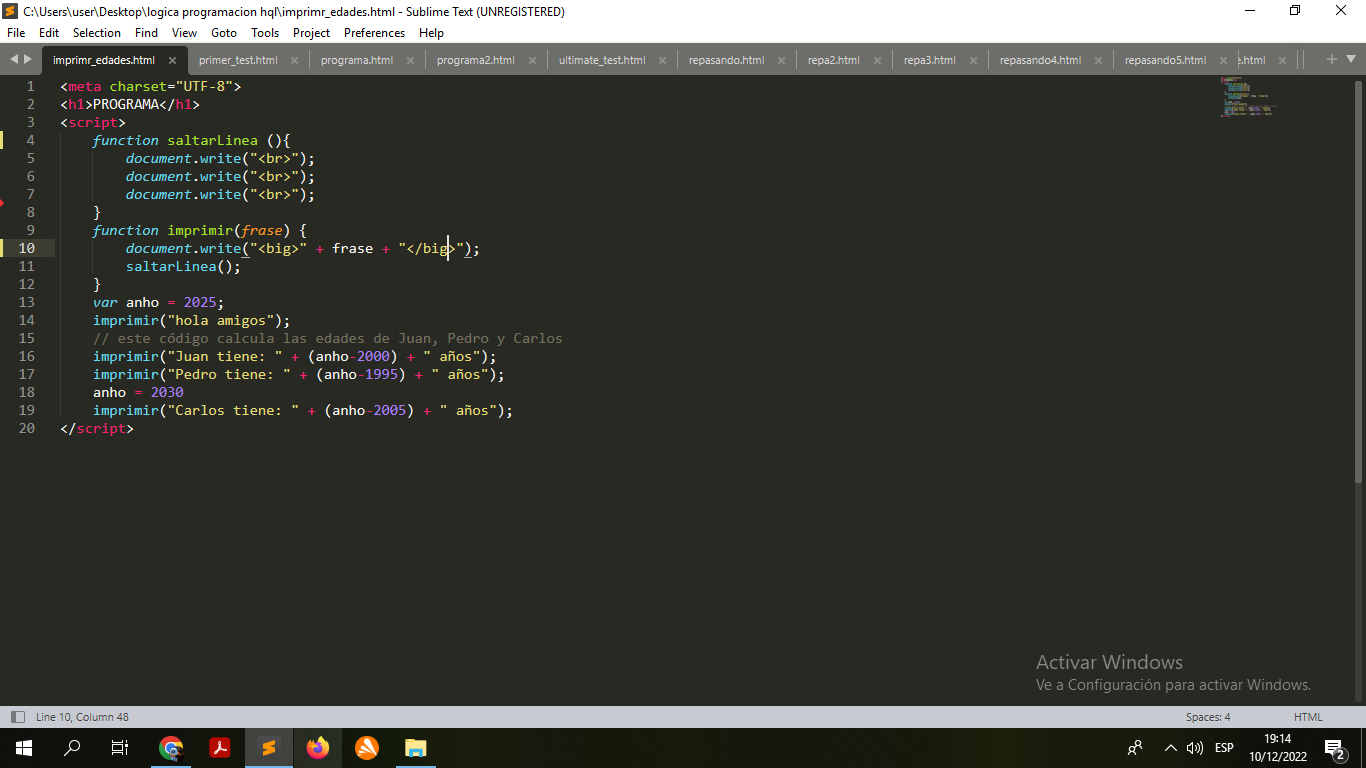This screenshot has height=768, width=1366.
Task: Open the Tools menu
Action: [265, 33]
